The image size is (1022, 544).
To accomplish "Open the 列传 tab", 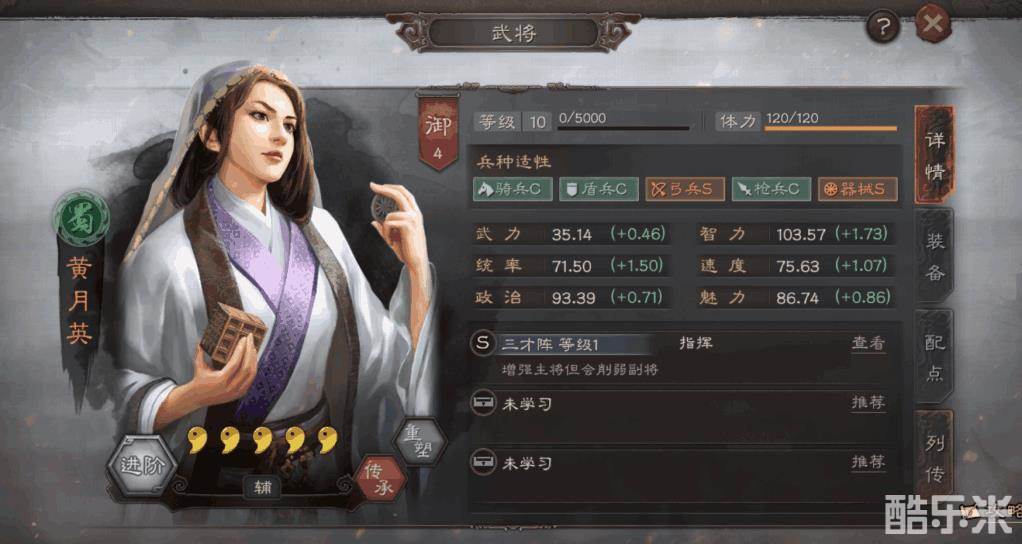I will pyautogui.click(x=935, y=458).
